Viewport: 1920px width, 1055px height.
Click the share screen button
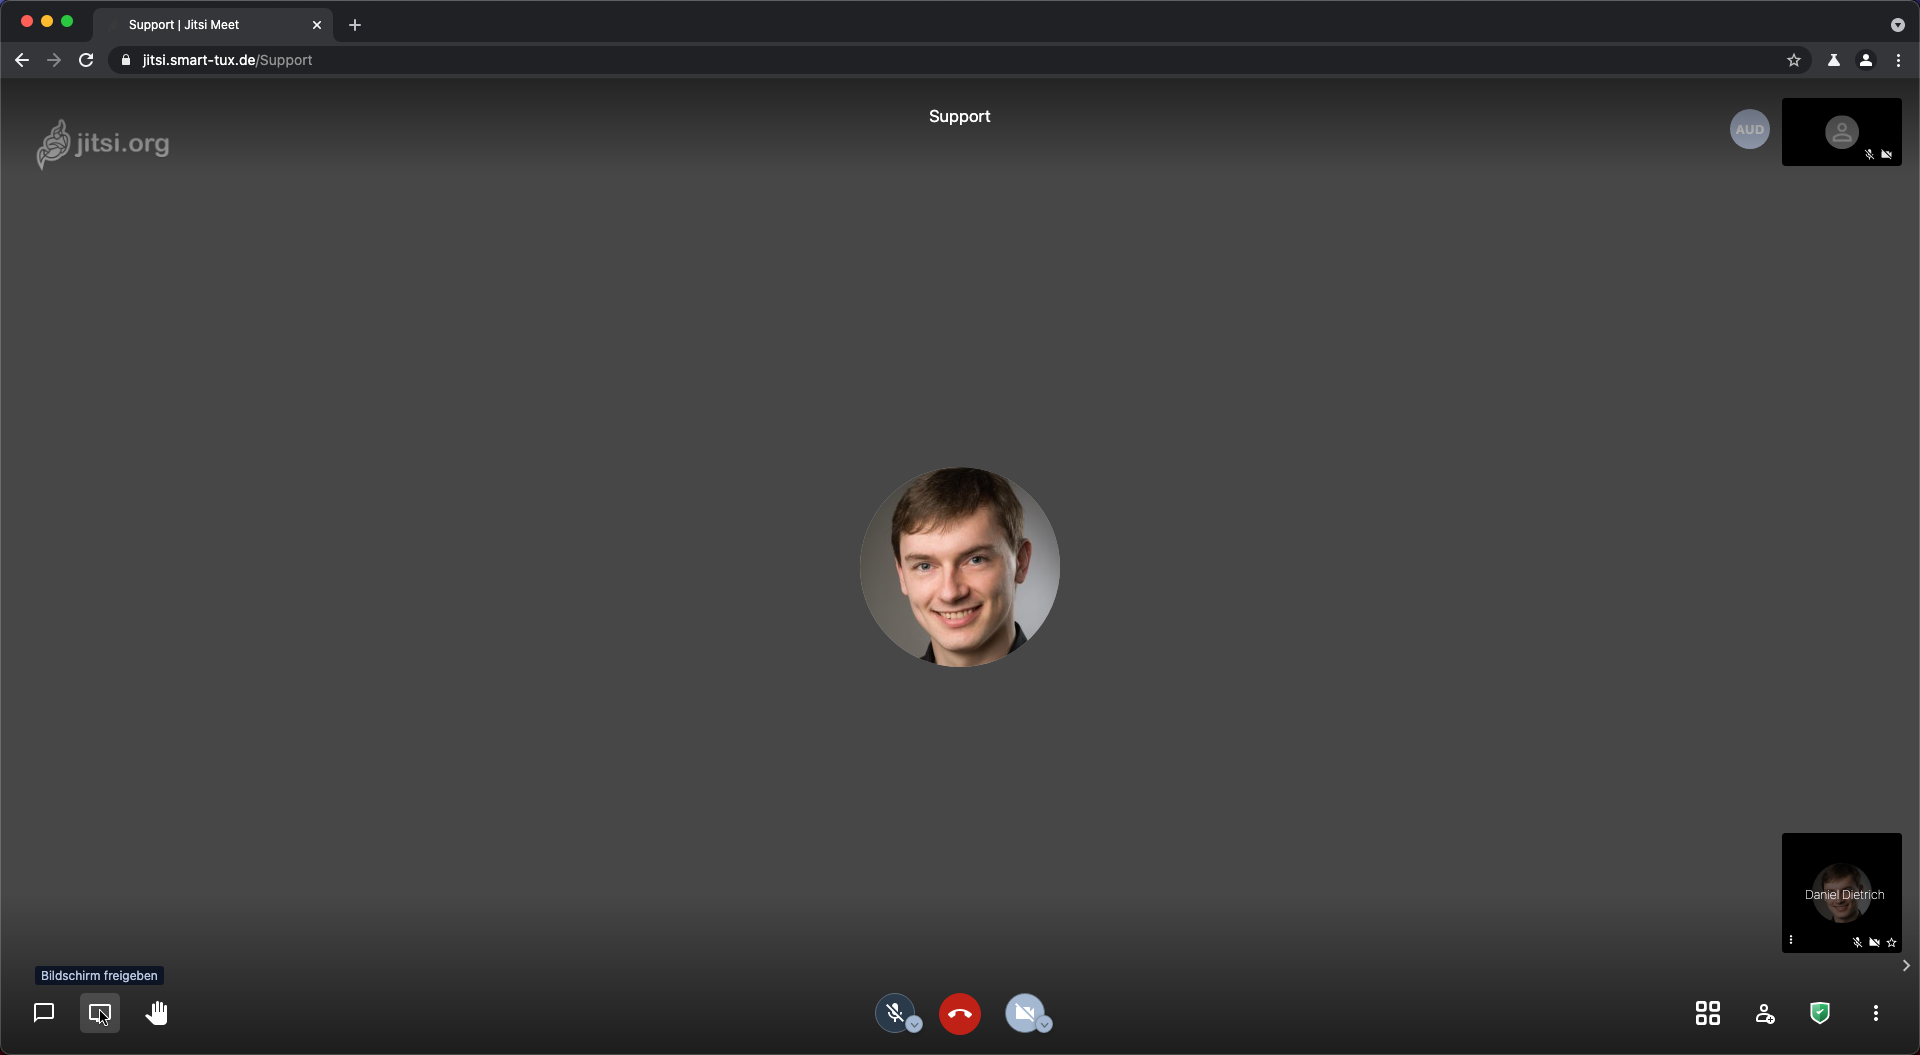pyautogui.click(x=100, y=1013)
